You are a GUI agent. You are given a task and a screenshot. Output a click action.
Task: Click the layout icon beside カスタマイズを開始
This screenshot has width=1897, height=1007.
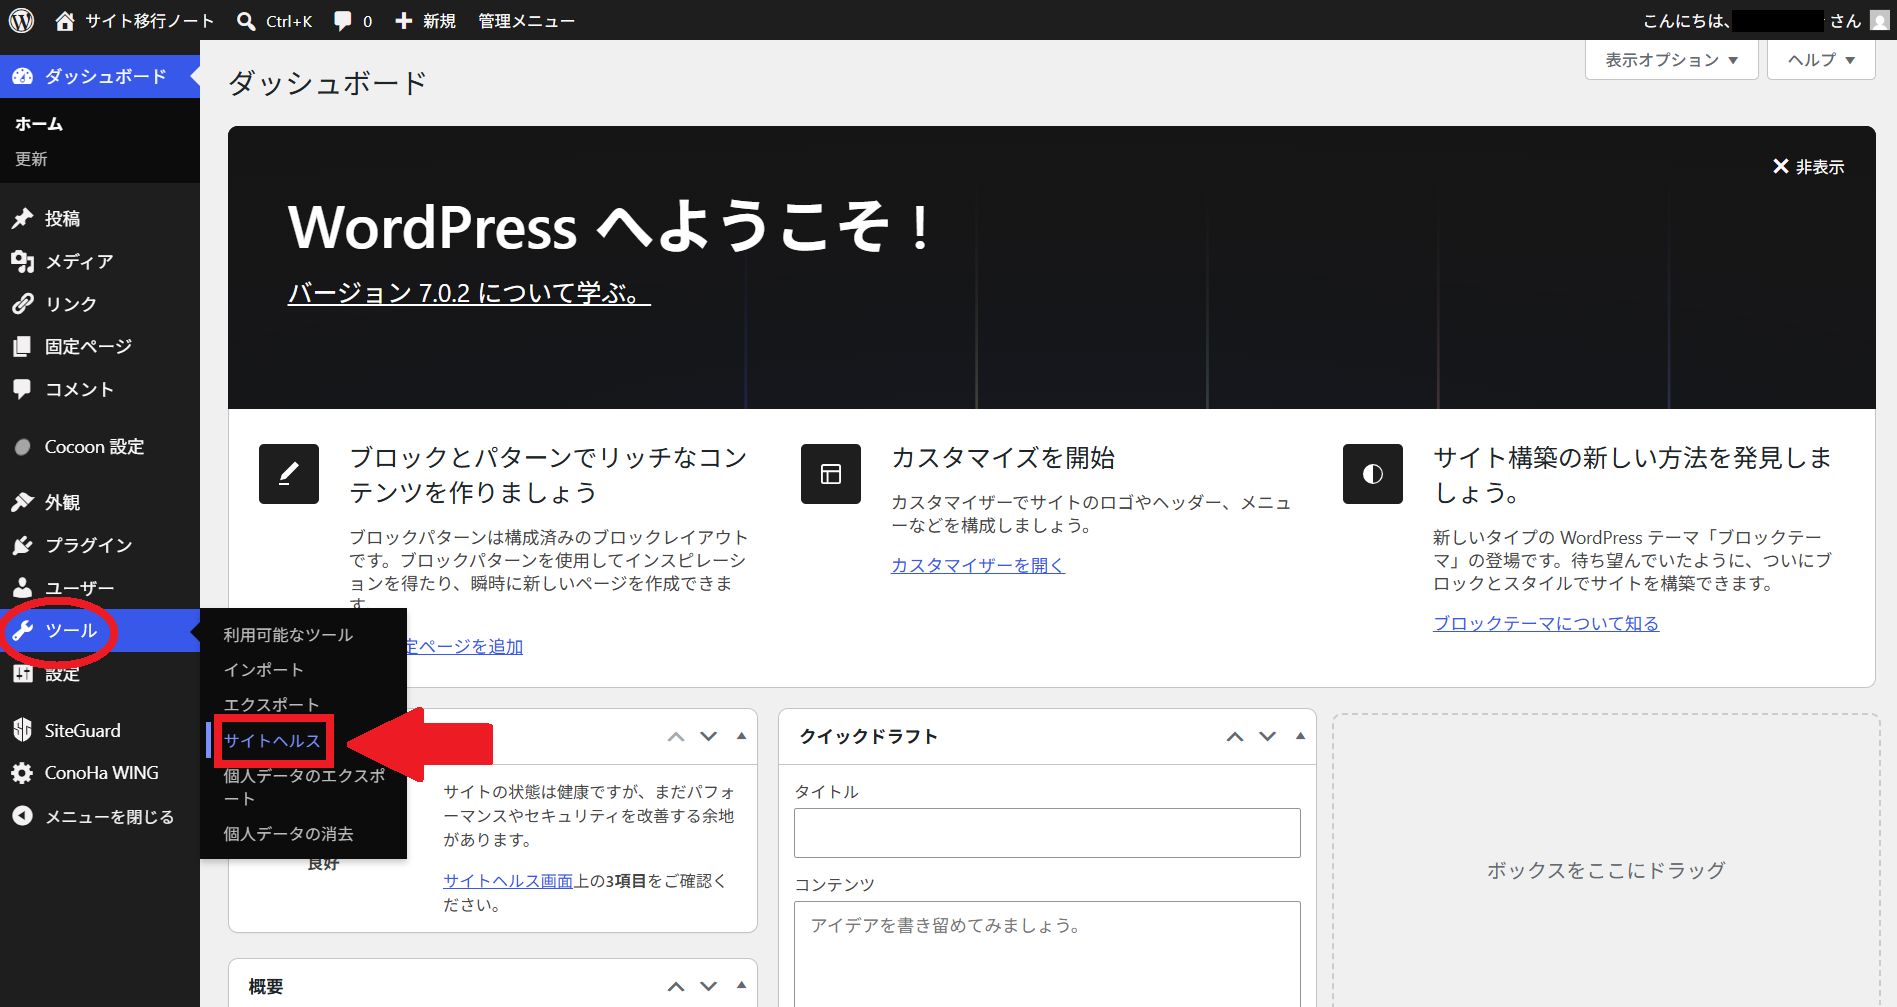click(831, 474)
